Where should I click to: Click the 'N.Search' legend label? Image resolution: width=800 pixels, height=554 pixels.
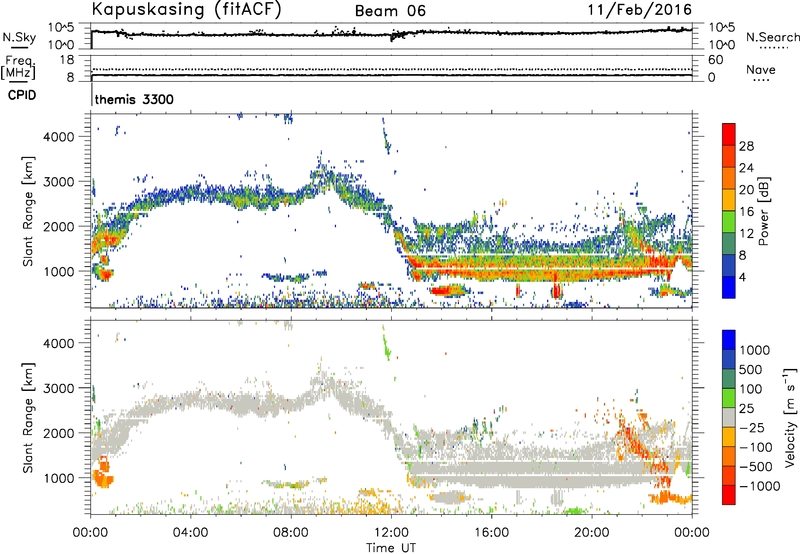click(772, 37)
